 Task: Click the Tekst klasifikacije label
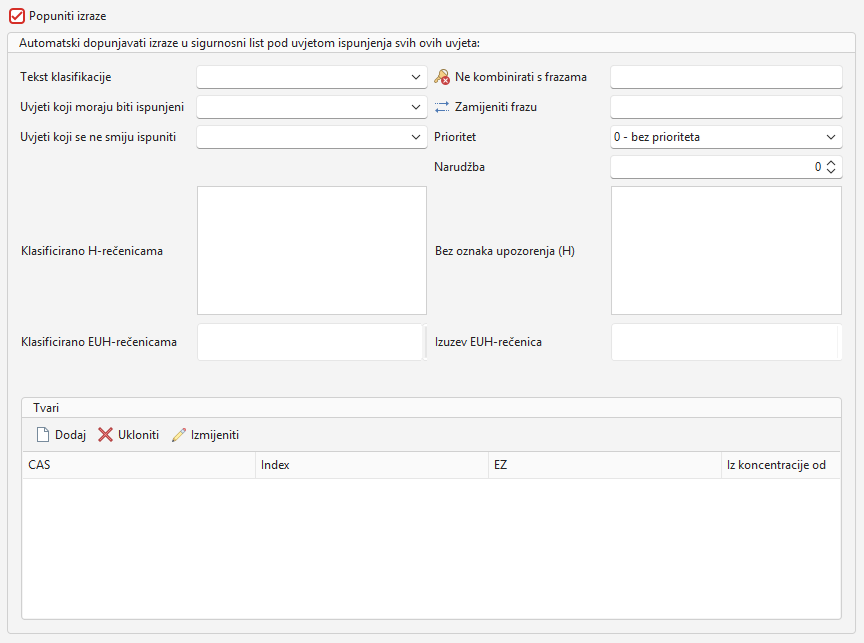66,77
